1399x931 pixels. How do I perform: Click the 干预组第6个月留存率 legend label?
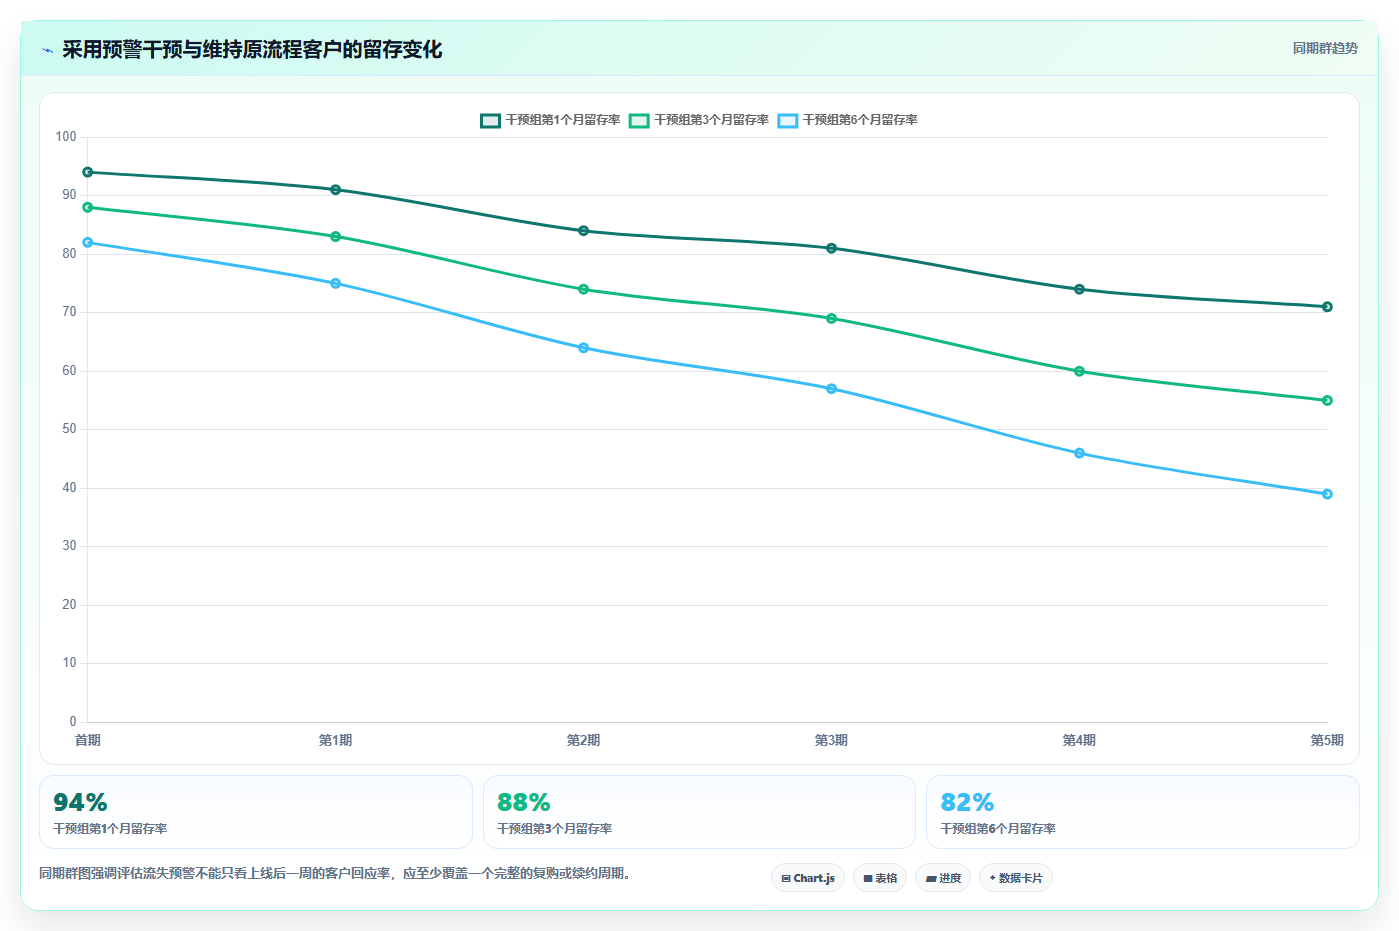861,120
